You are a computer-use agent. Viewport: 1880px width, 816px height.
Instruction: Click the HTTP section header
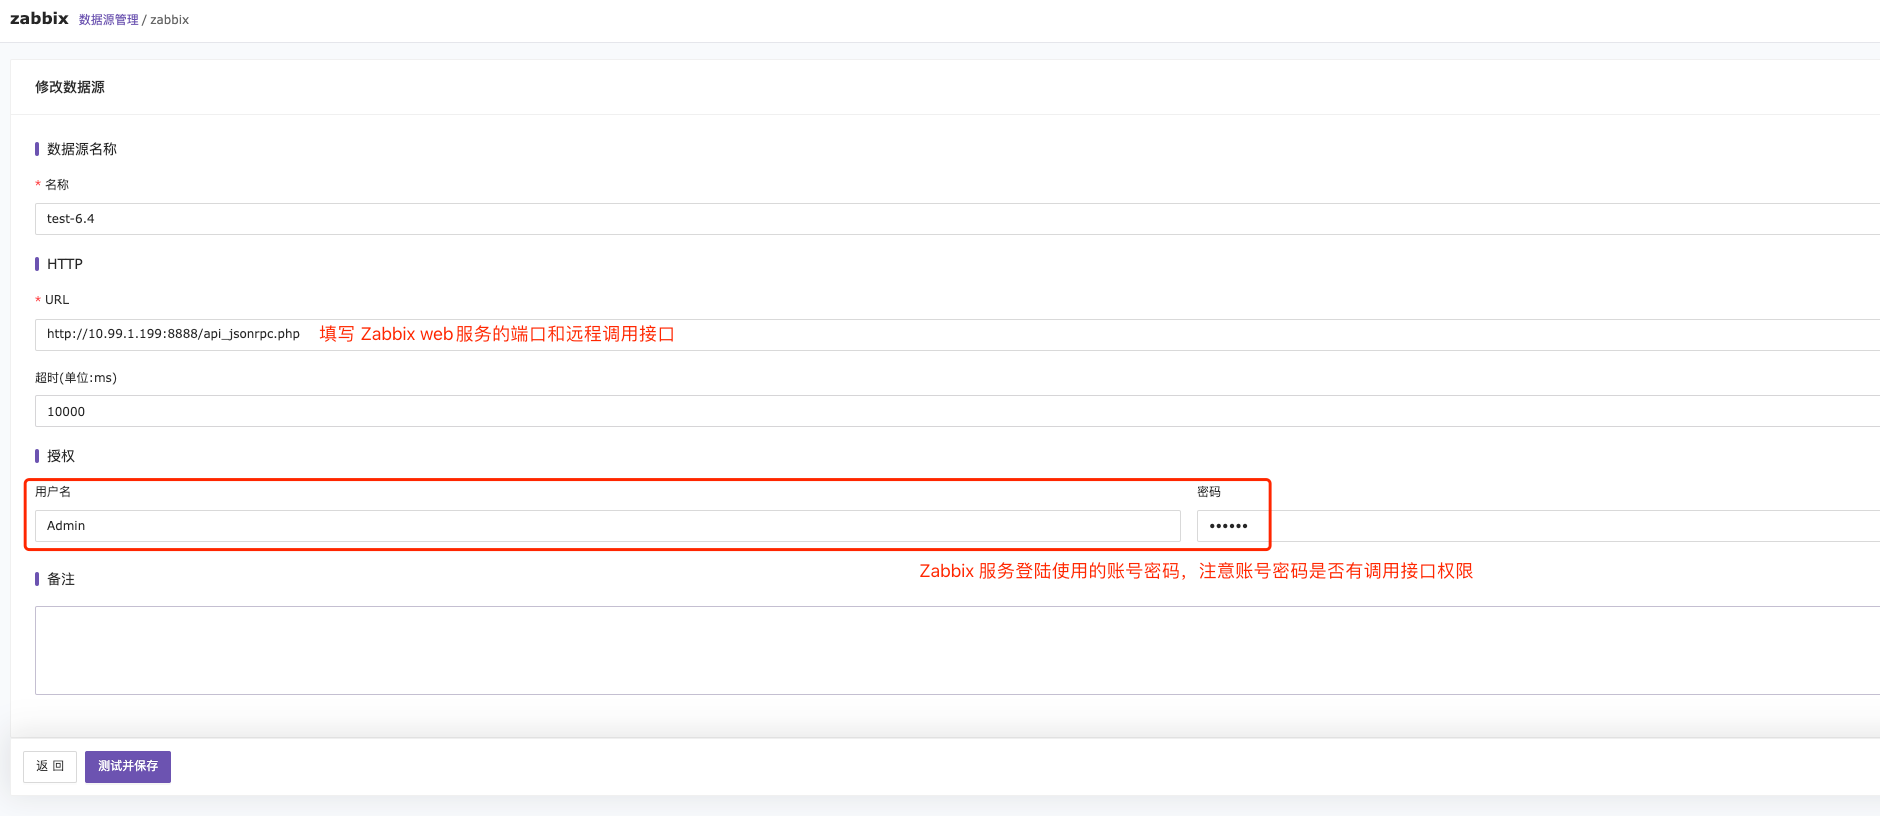pyautogui.click(x=64, y=263)
